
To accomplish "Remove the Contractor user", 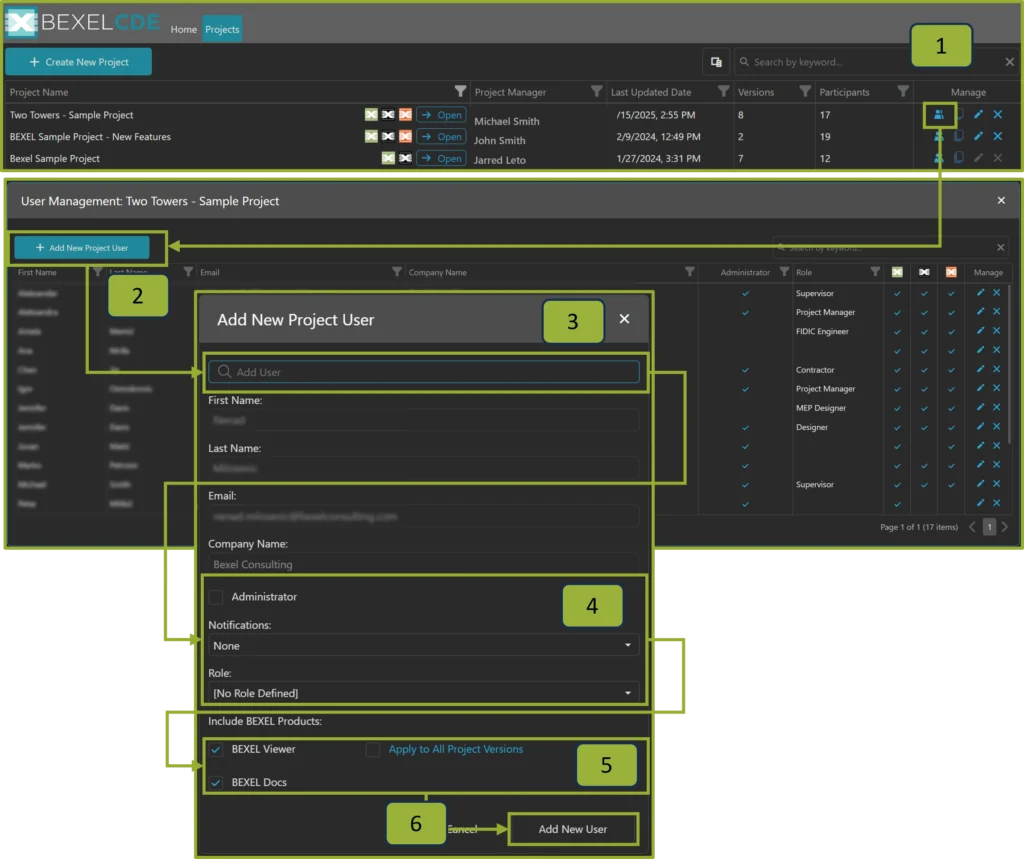I will coord(997,369).
